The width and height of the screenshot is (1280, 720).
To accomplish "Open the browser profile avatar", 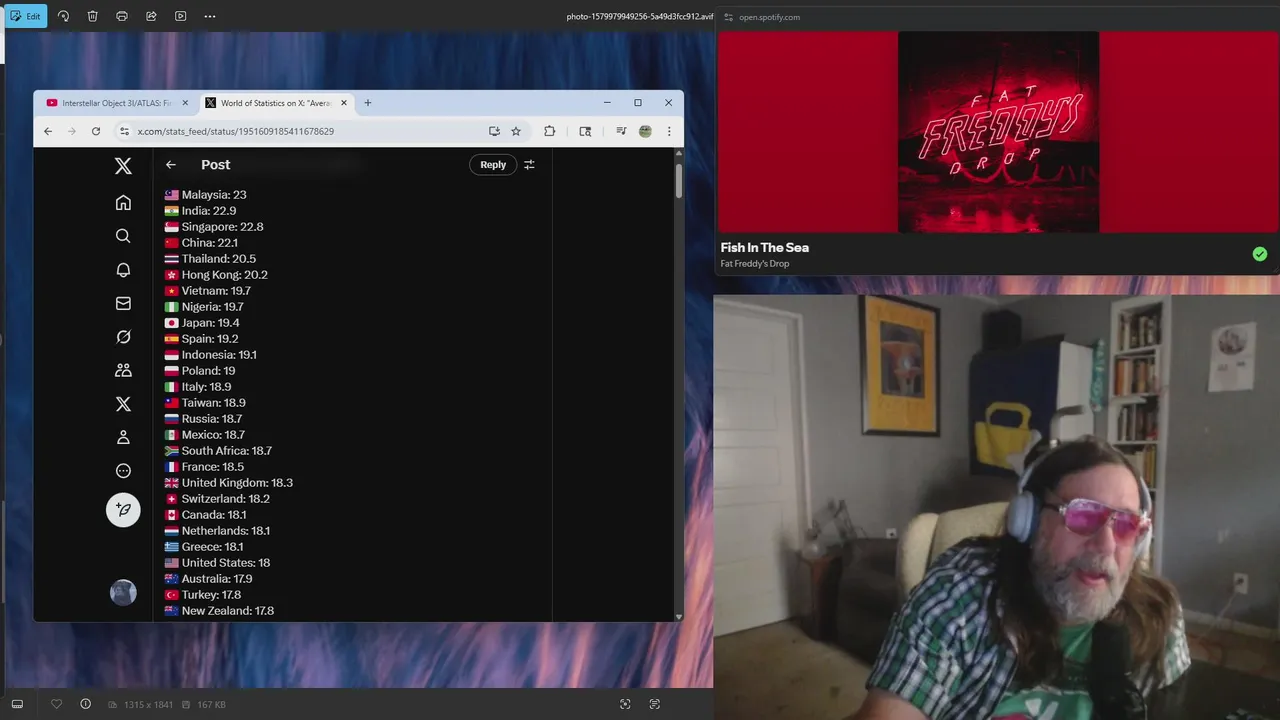I will [645, 131].
